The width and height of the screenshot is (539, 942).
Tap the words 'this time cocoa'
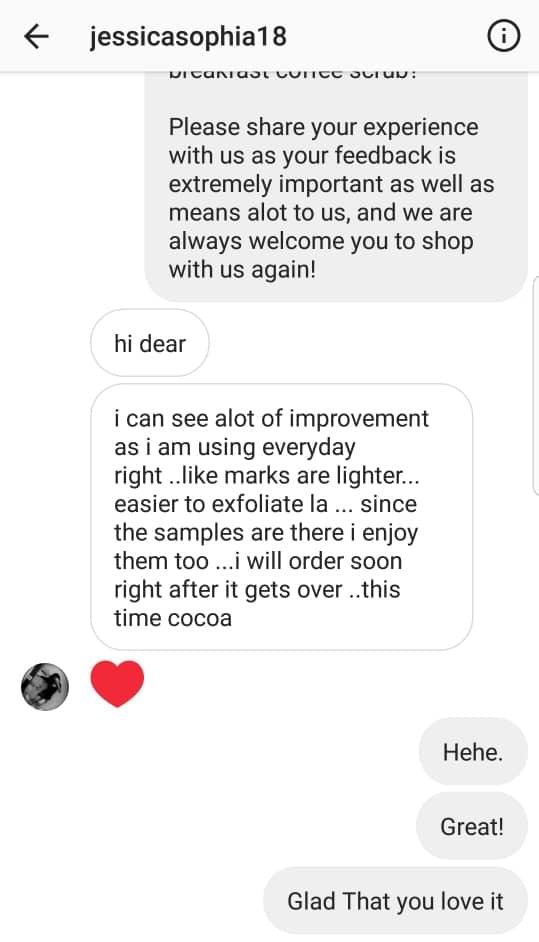click(257, 604)
